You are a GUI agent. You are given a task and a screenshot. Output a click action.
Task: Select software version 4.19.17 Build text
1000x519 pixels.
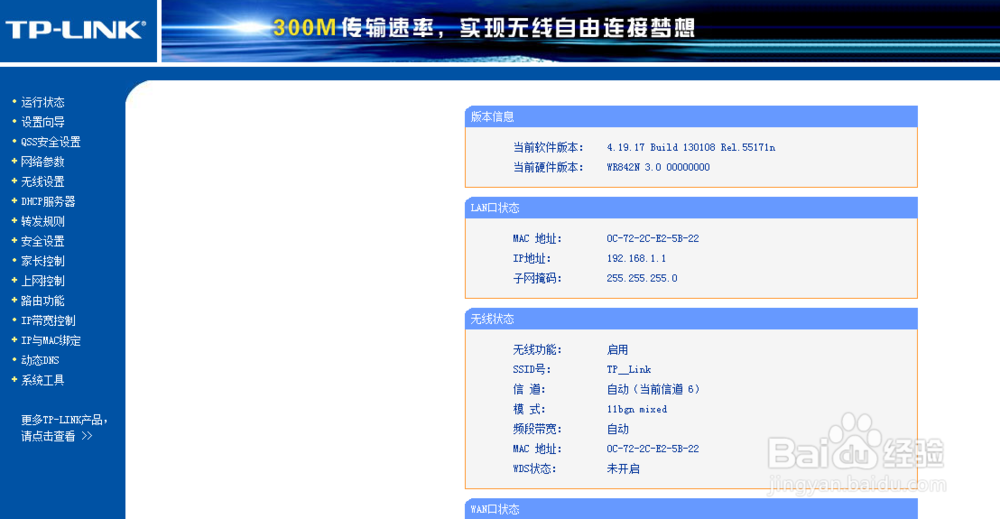coord(691,147)
